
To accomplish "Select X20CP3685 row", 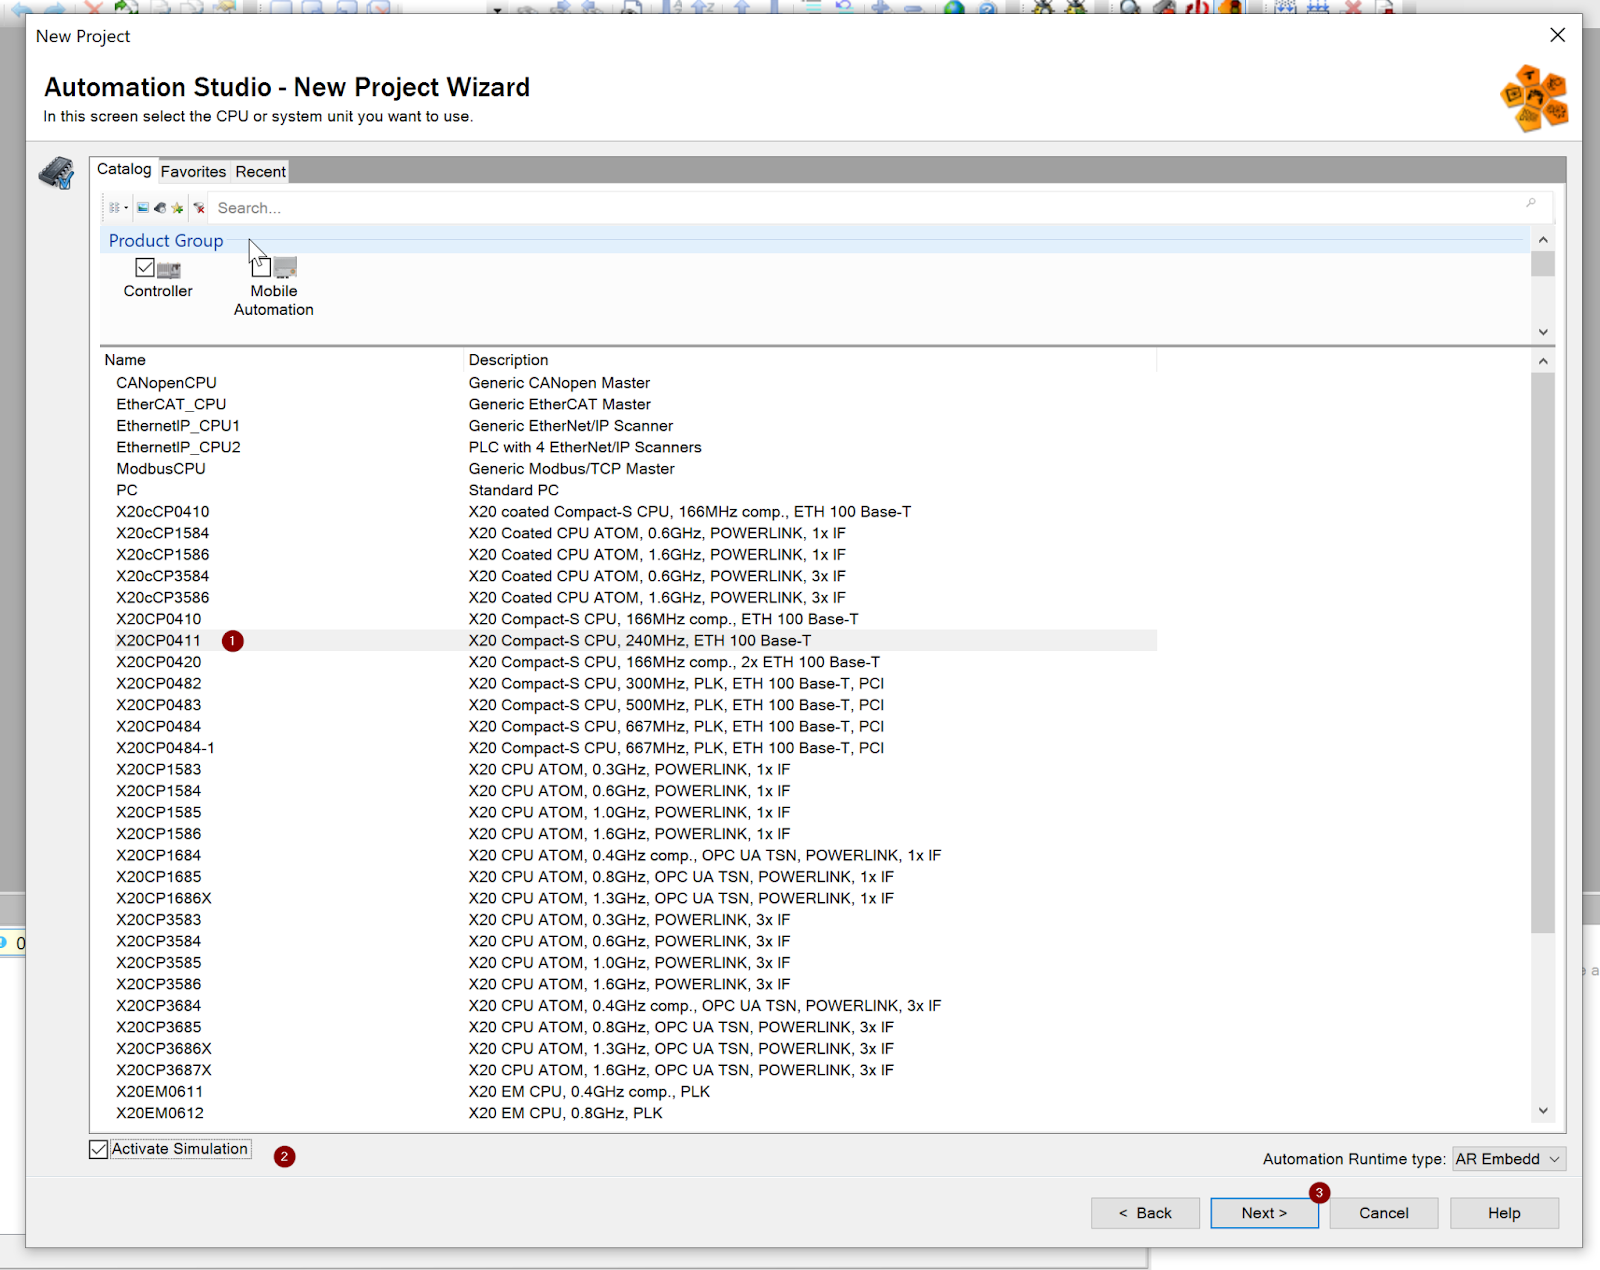I will (x=630, y=1028).
